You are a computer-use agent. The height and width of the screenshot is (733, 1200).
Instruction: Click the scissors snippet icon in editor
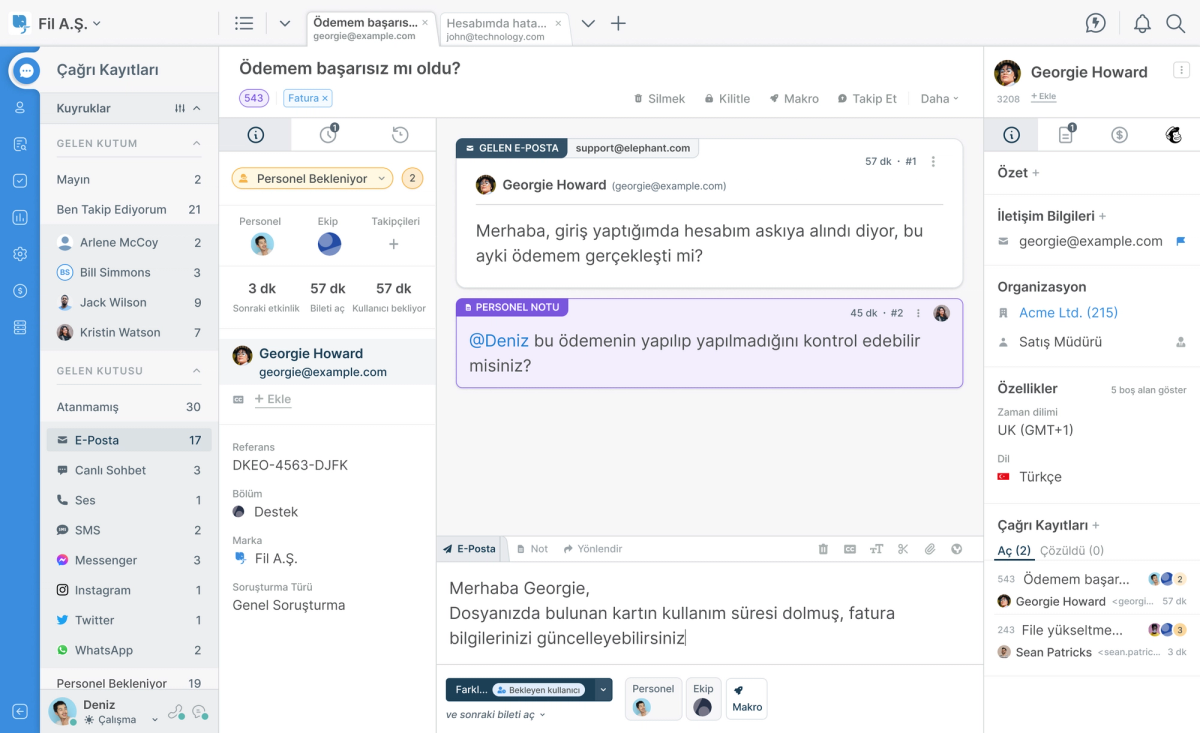point(903,549)
